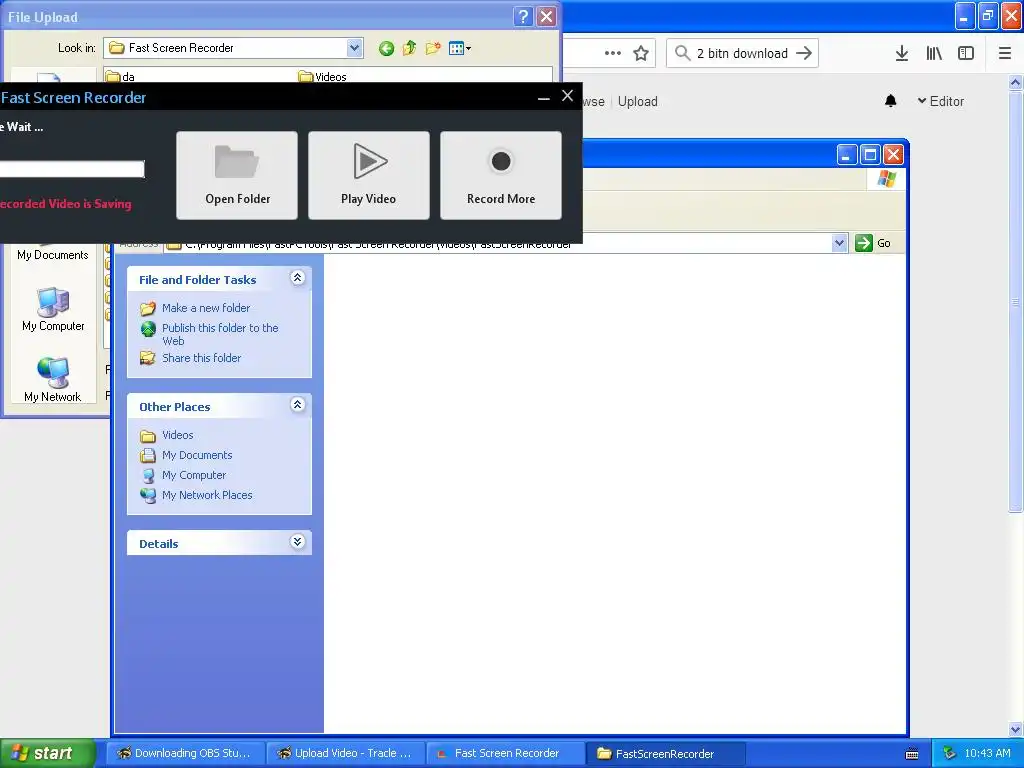1024x768 pixels.
Task: Click the Go button in Explorer
Action: pos(873,243)
